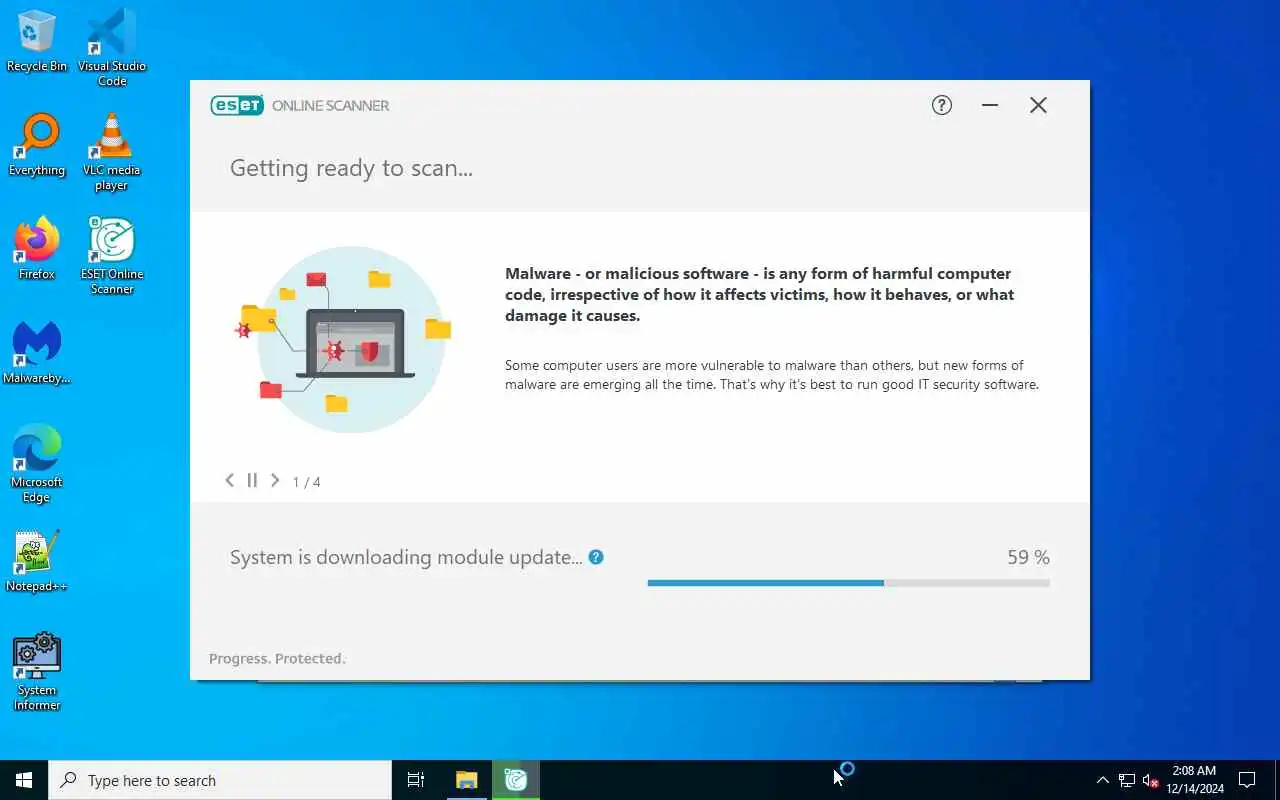The height and width of the screenshot is (800, 1280).
Task: Select the ESET Online Scanner desktop shortcut
Action: click(x=112, y=256)
